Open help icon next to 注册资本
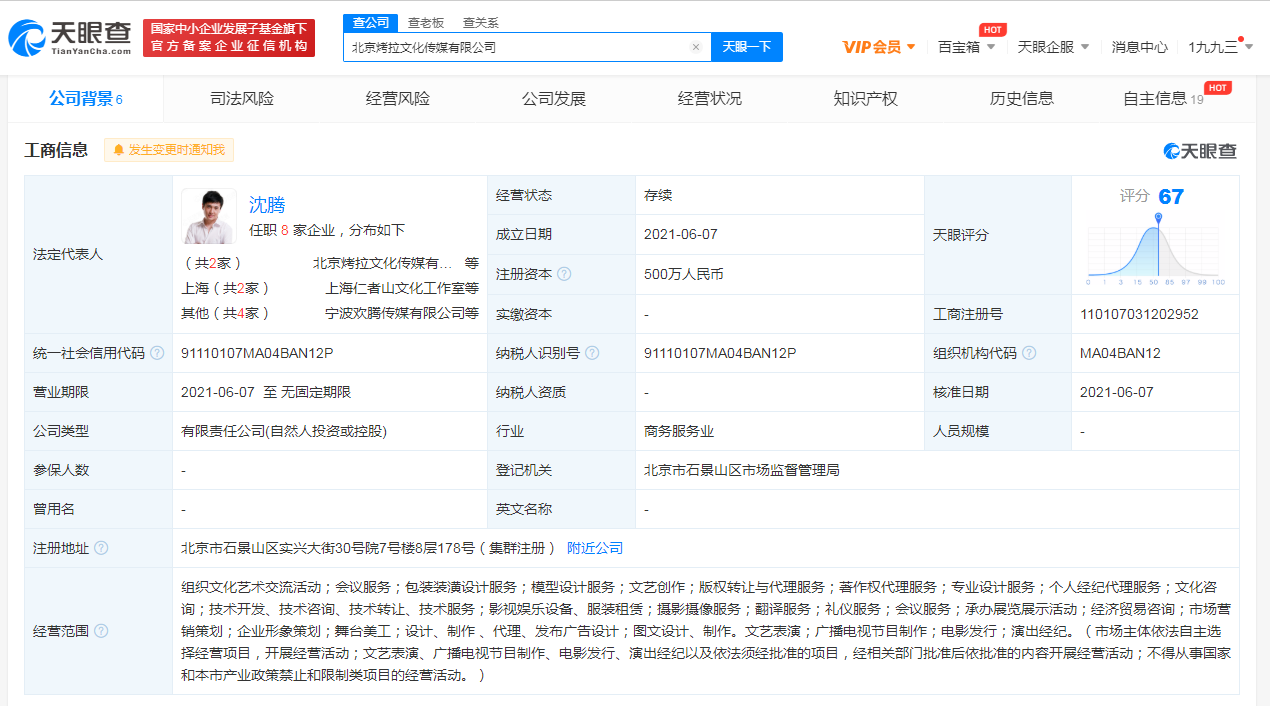The image size is (1270, 706). click(x=564, y=274)
